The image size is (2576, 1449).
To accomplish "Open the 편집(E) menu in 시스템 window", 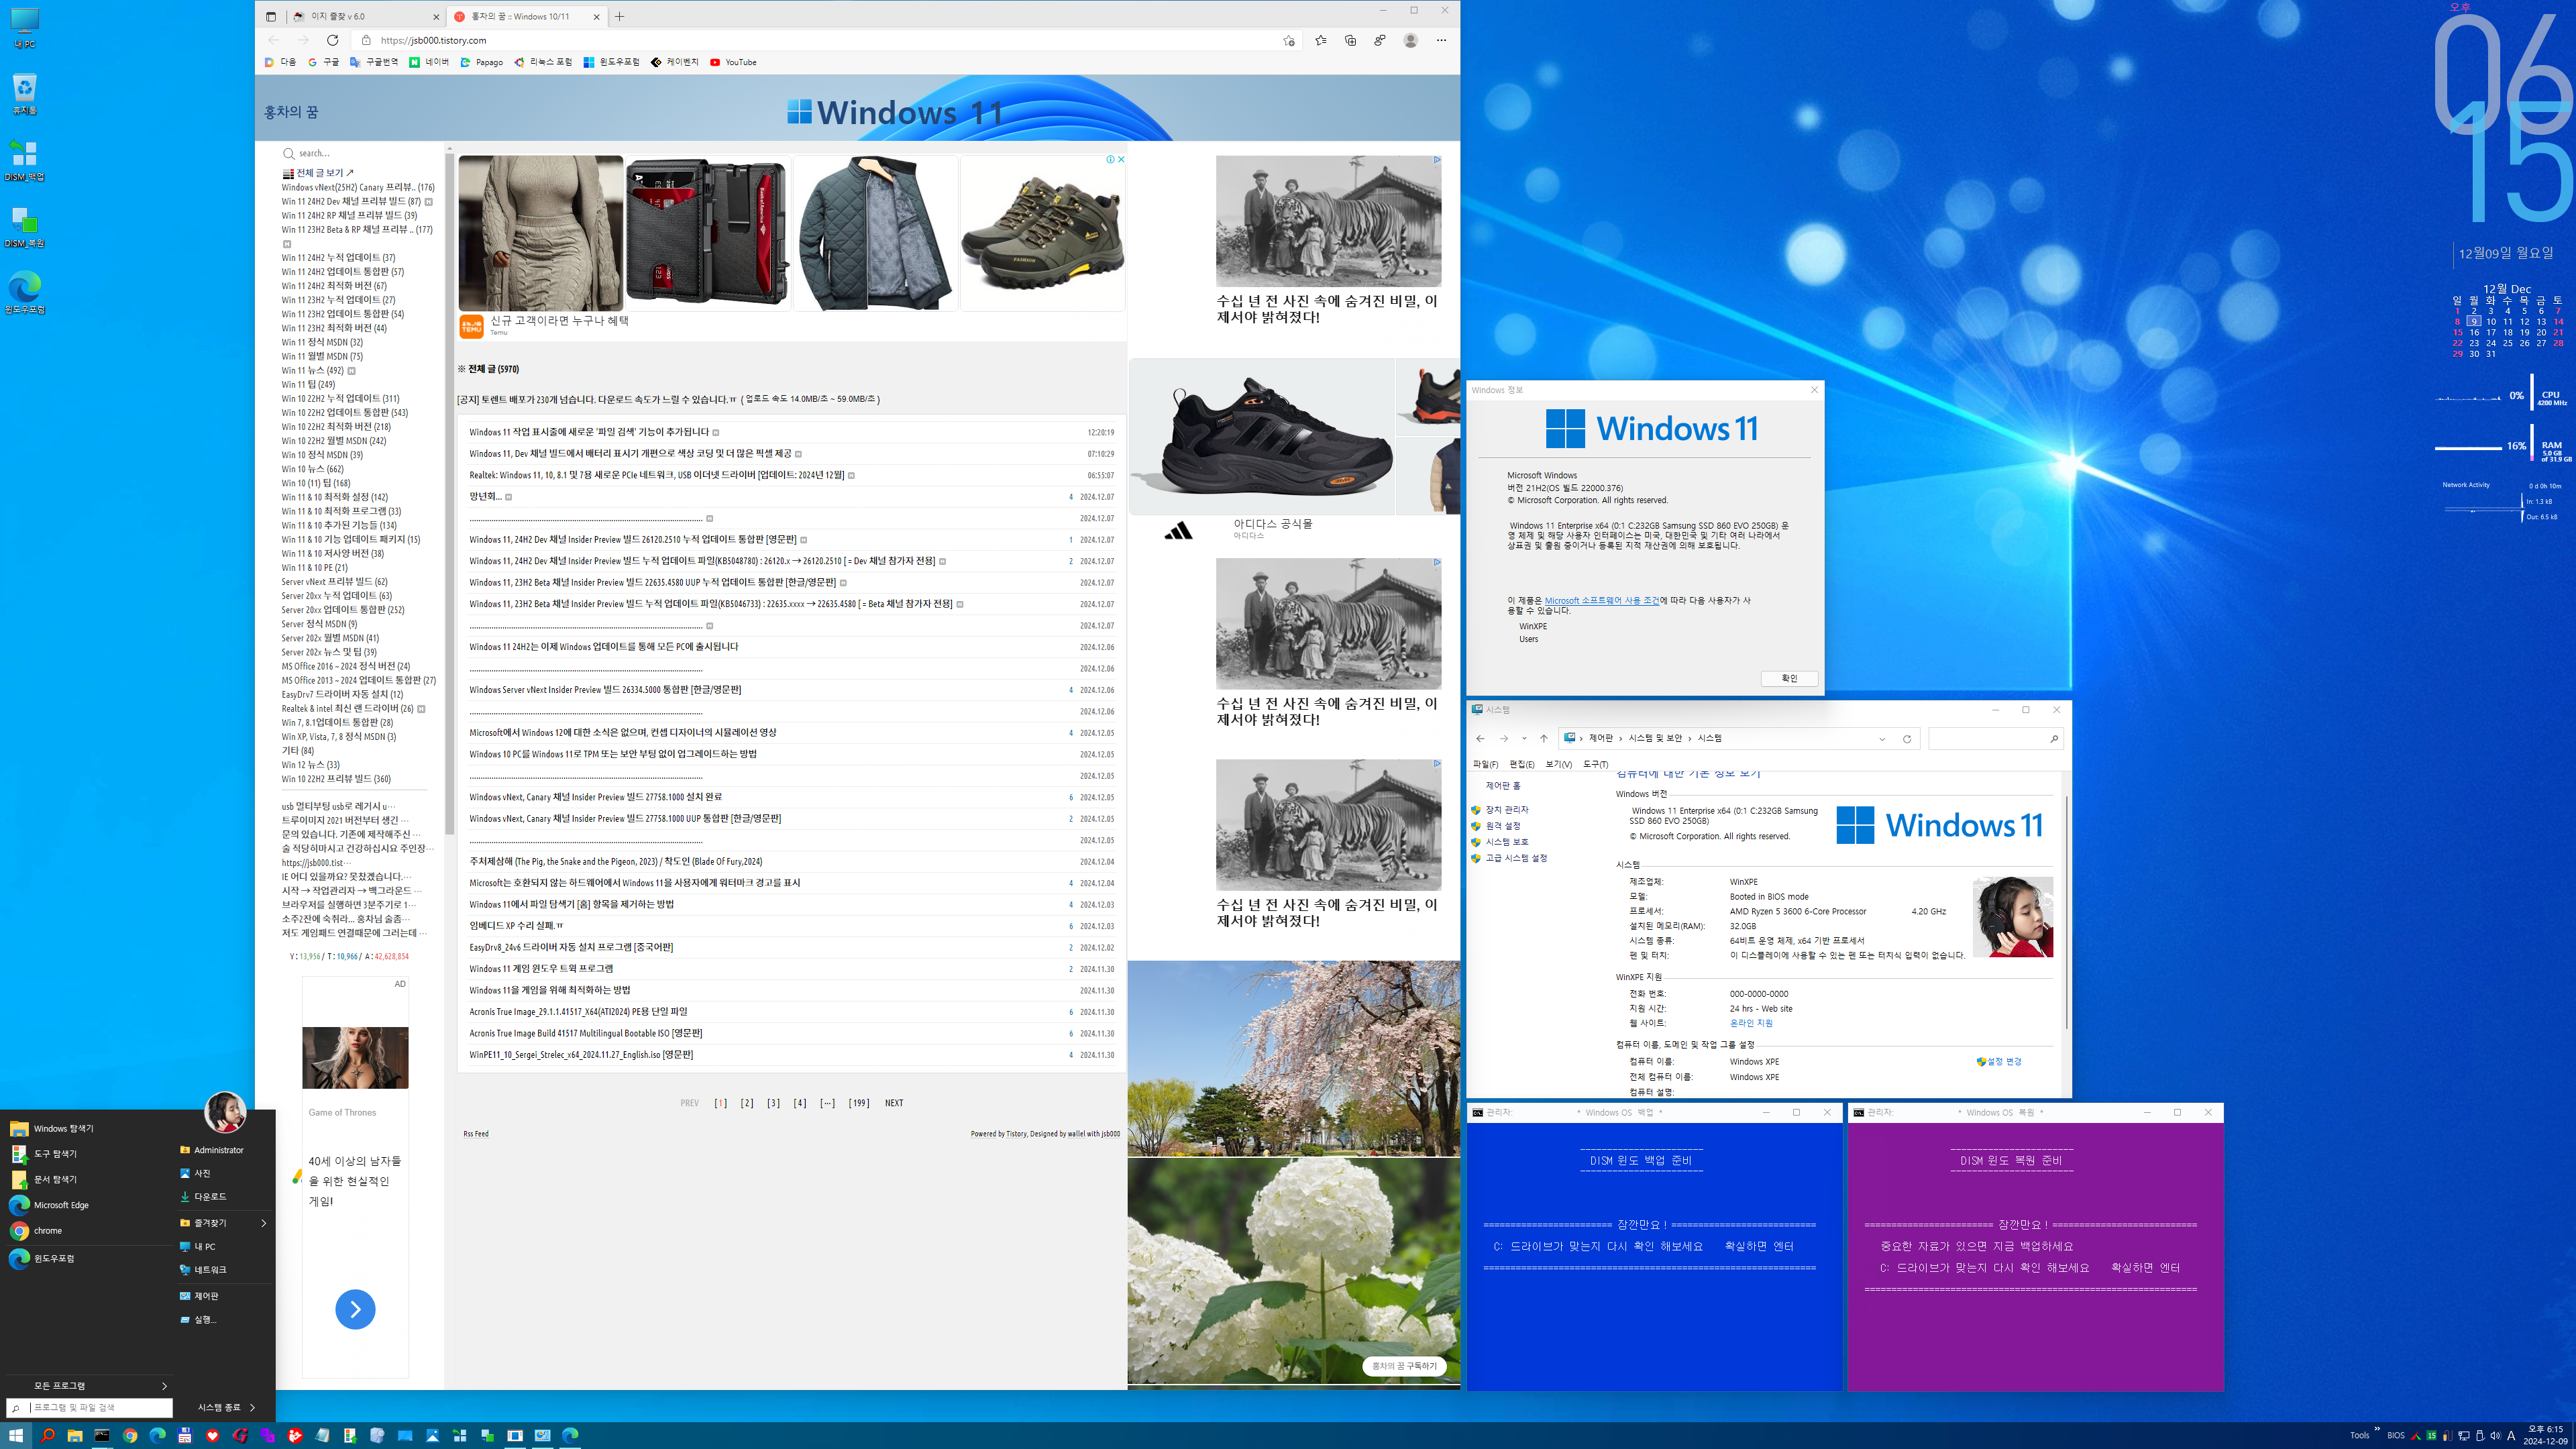I will [x=1522, y=764].
